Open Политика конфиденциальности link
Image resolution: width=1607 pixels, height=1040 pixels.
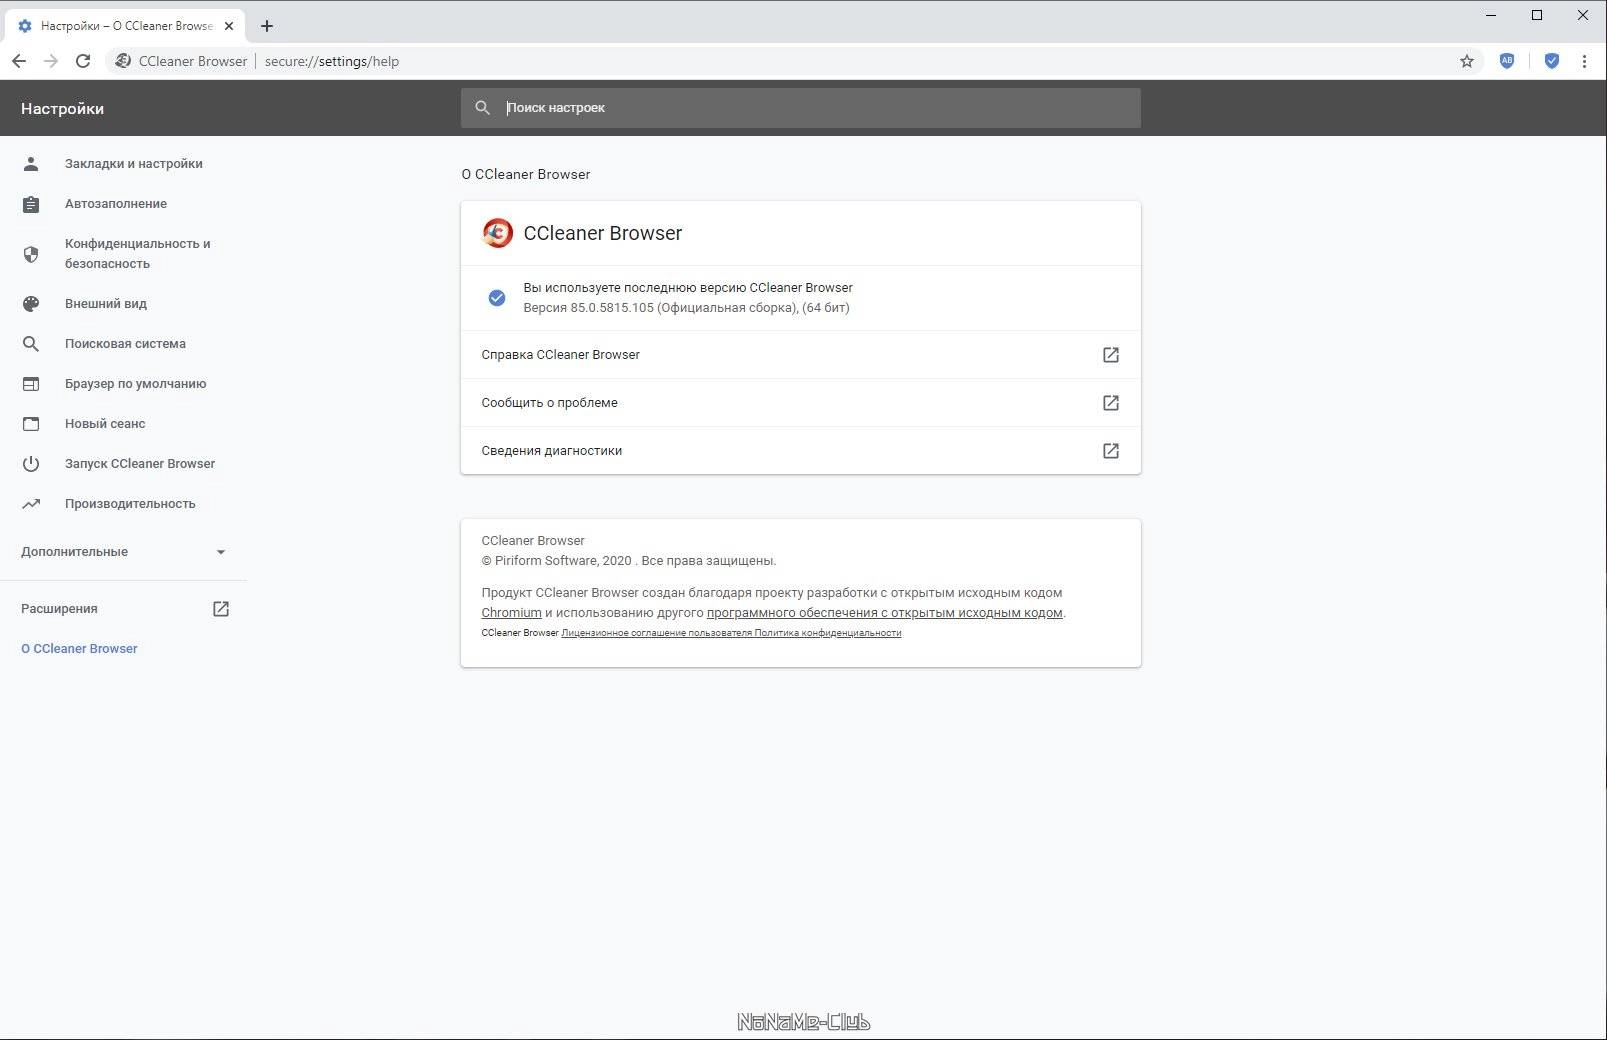coord(828,633)
